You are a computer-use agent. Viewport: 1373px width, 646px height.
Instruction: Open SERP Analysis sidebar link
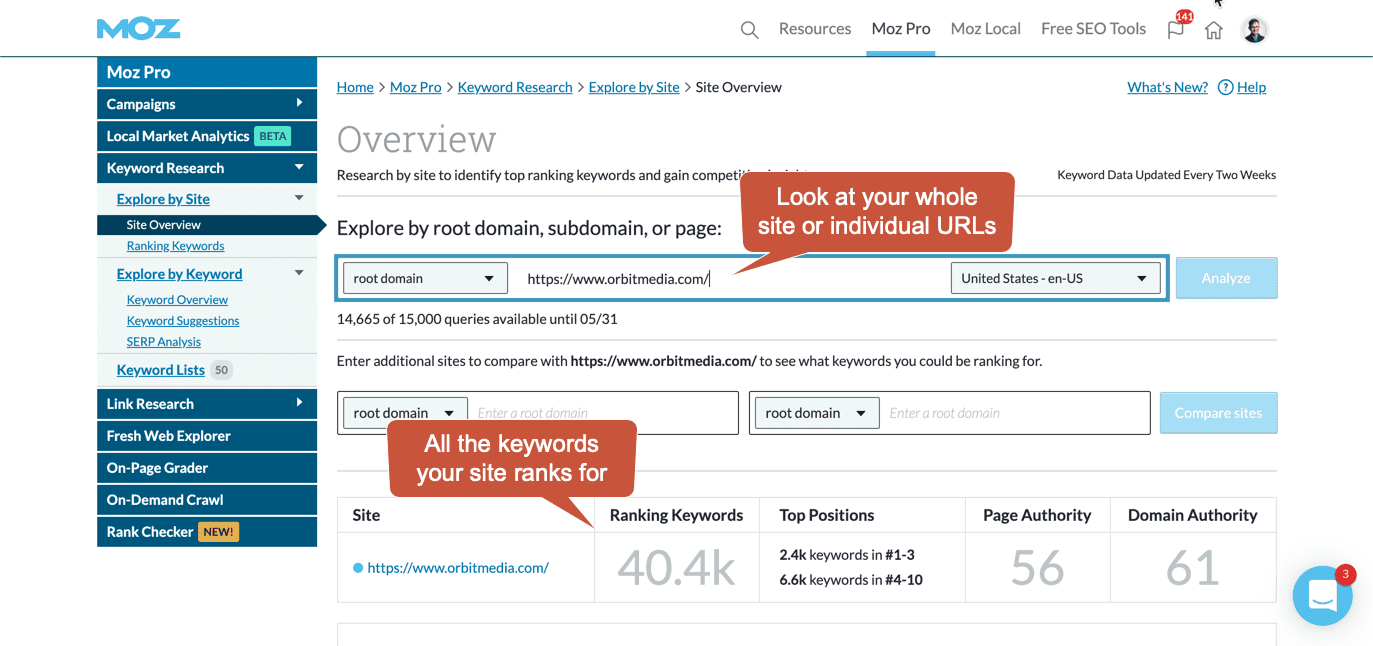[164, 342]
